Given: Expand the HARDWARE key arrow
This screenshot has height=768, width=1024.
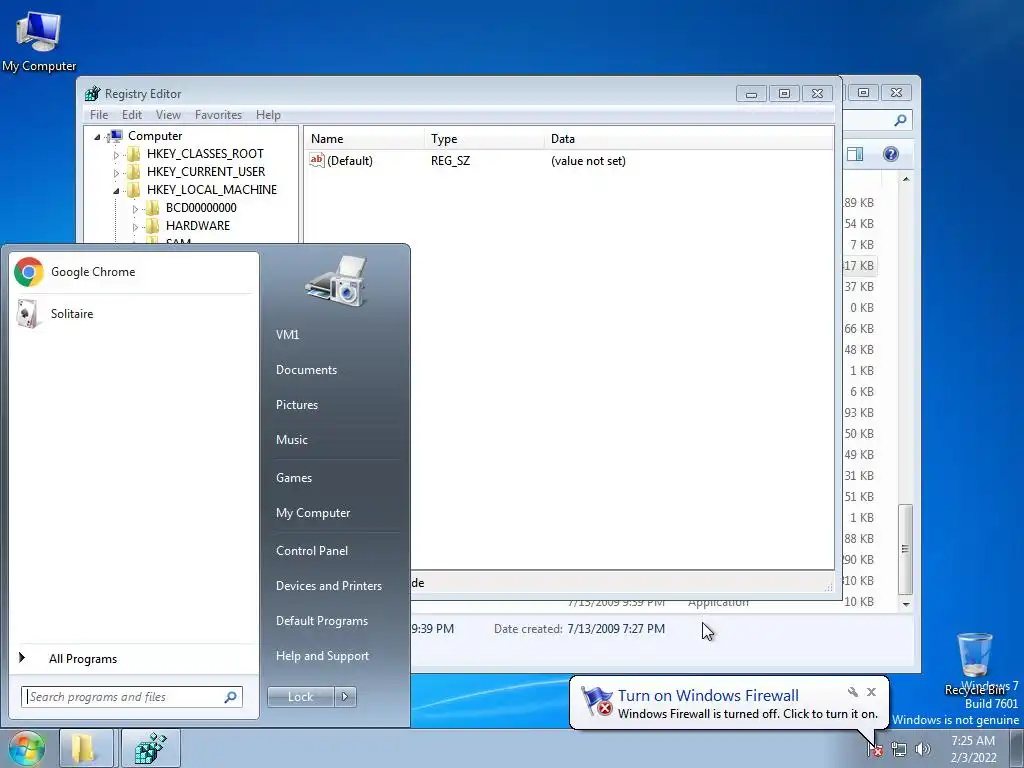Looking at the screenshot, I should 135,227.
